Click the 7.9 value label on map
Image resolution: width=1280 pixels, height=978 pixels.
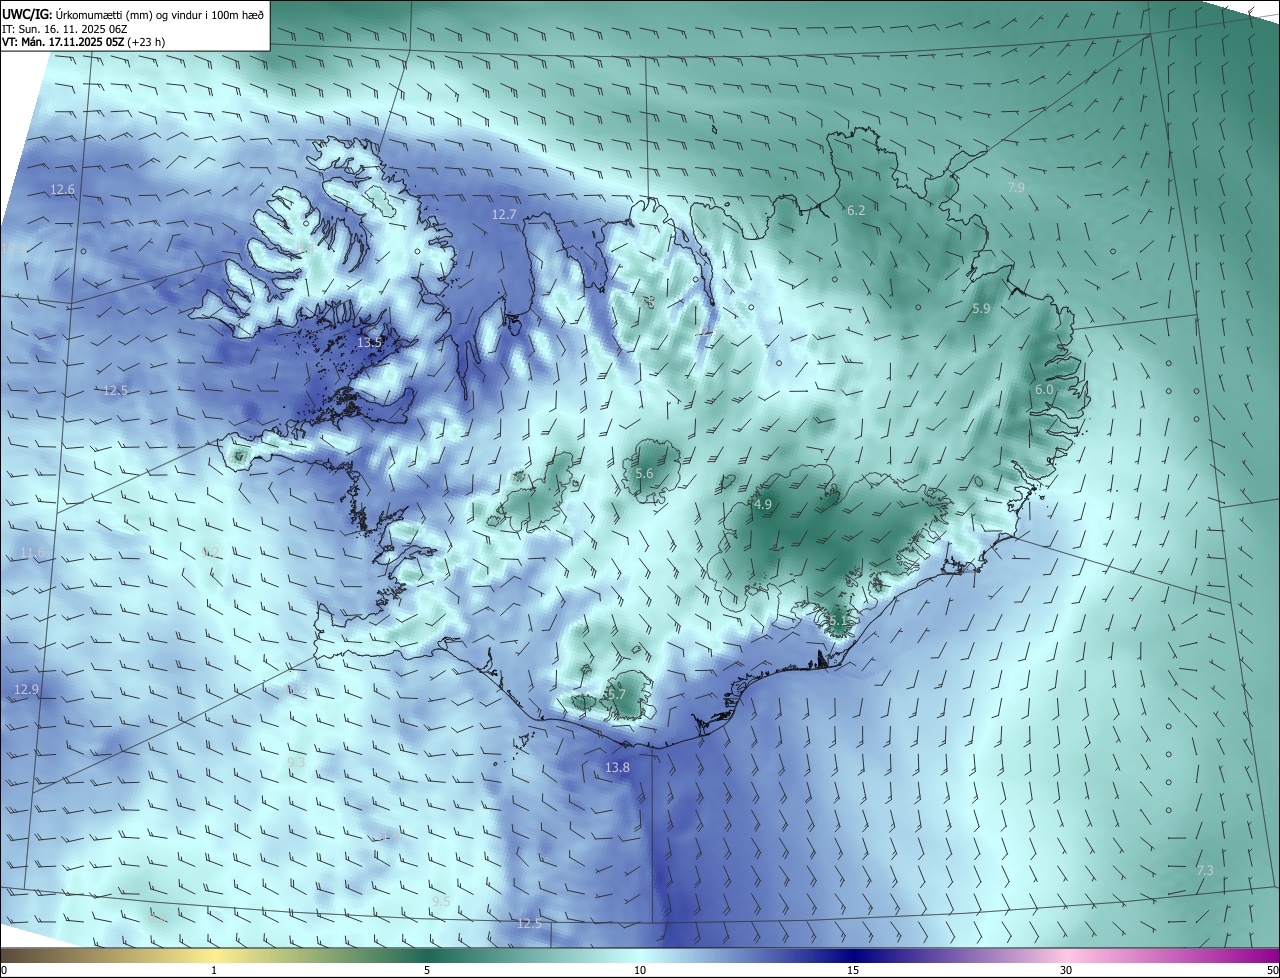1016,188
